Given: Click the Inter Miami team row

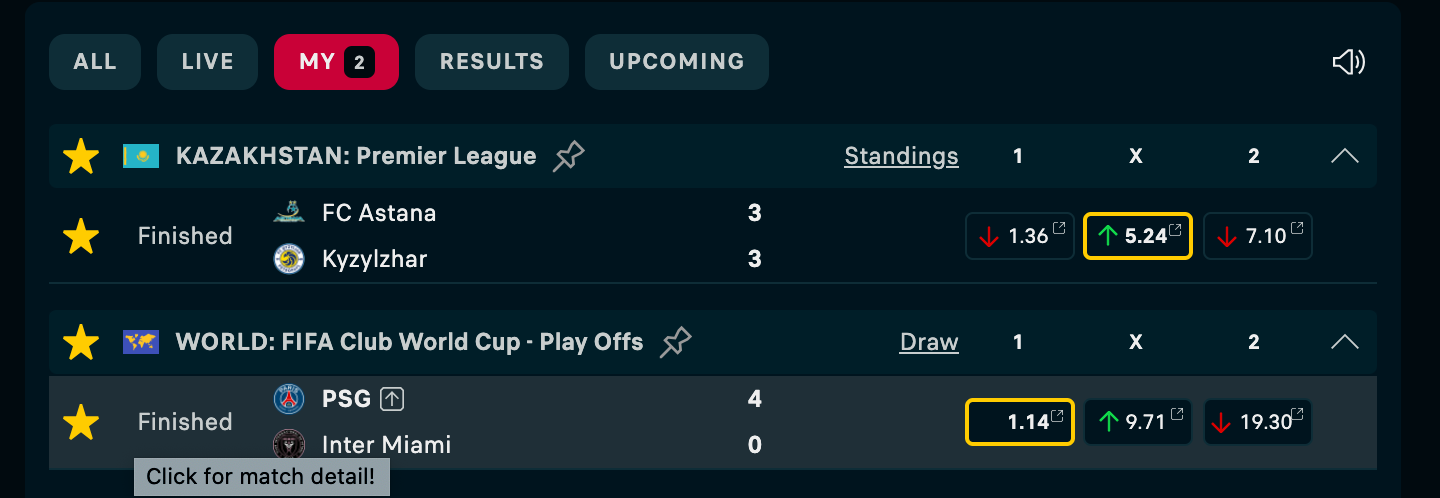Looking at the screenshot, I should coord(518,445).
